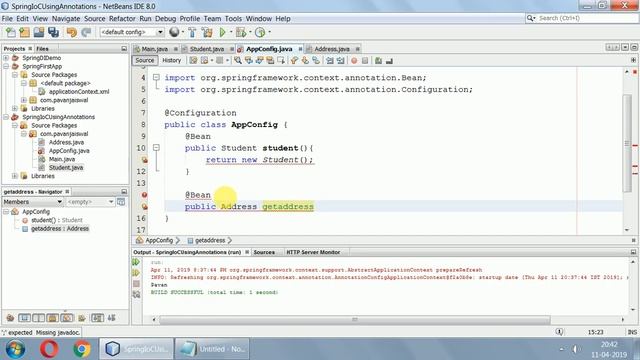Expand the SpringDIDemo project node
This screenshot has width=640, height=360.
click(6, 58)
